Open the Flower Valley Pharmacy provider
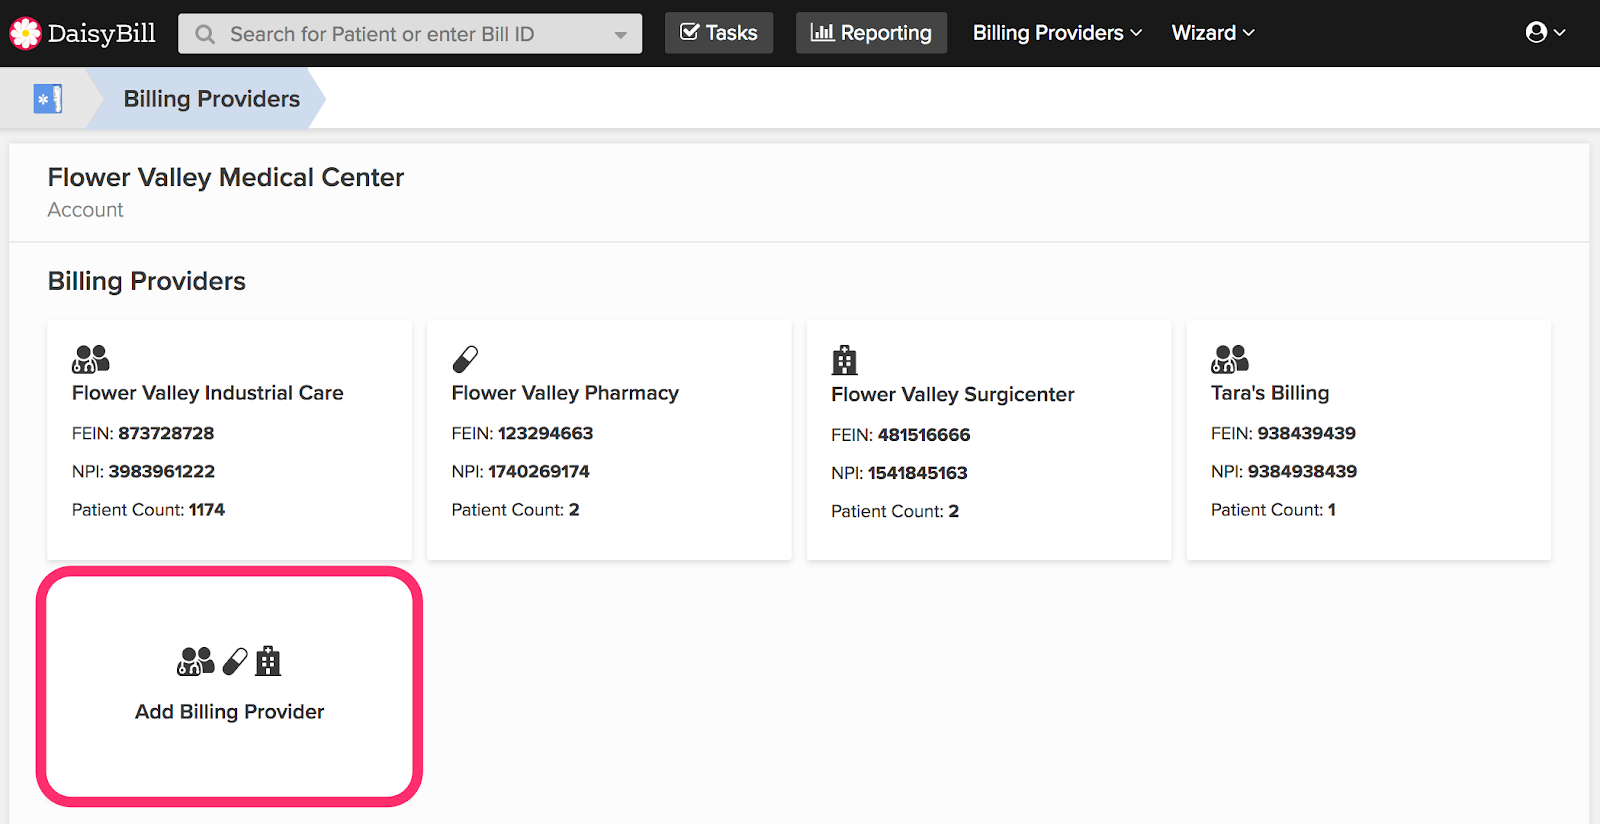 [x=565, y=393]
